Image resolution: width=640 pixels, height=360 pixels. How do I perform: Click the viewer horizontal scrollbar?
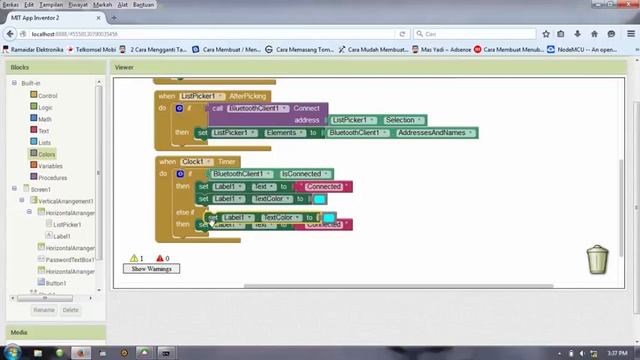pyautogui.click(x=398, y=286)
